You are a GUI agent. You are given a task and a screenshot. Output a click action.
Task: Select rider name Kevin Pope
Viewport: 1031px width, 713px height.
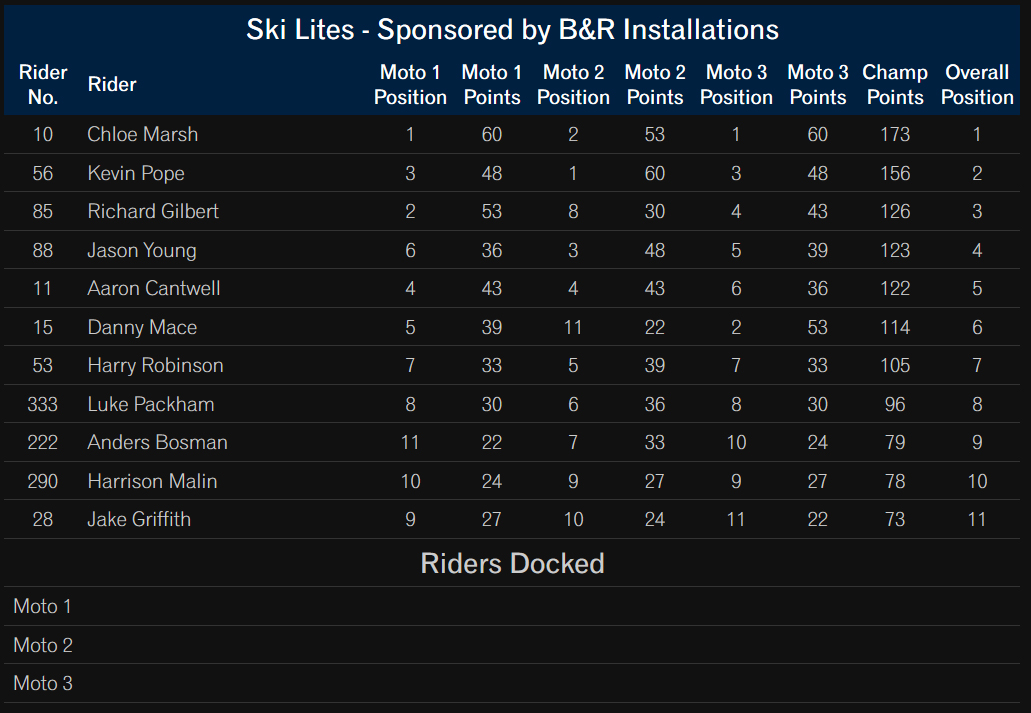click(x=136, y=173)
